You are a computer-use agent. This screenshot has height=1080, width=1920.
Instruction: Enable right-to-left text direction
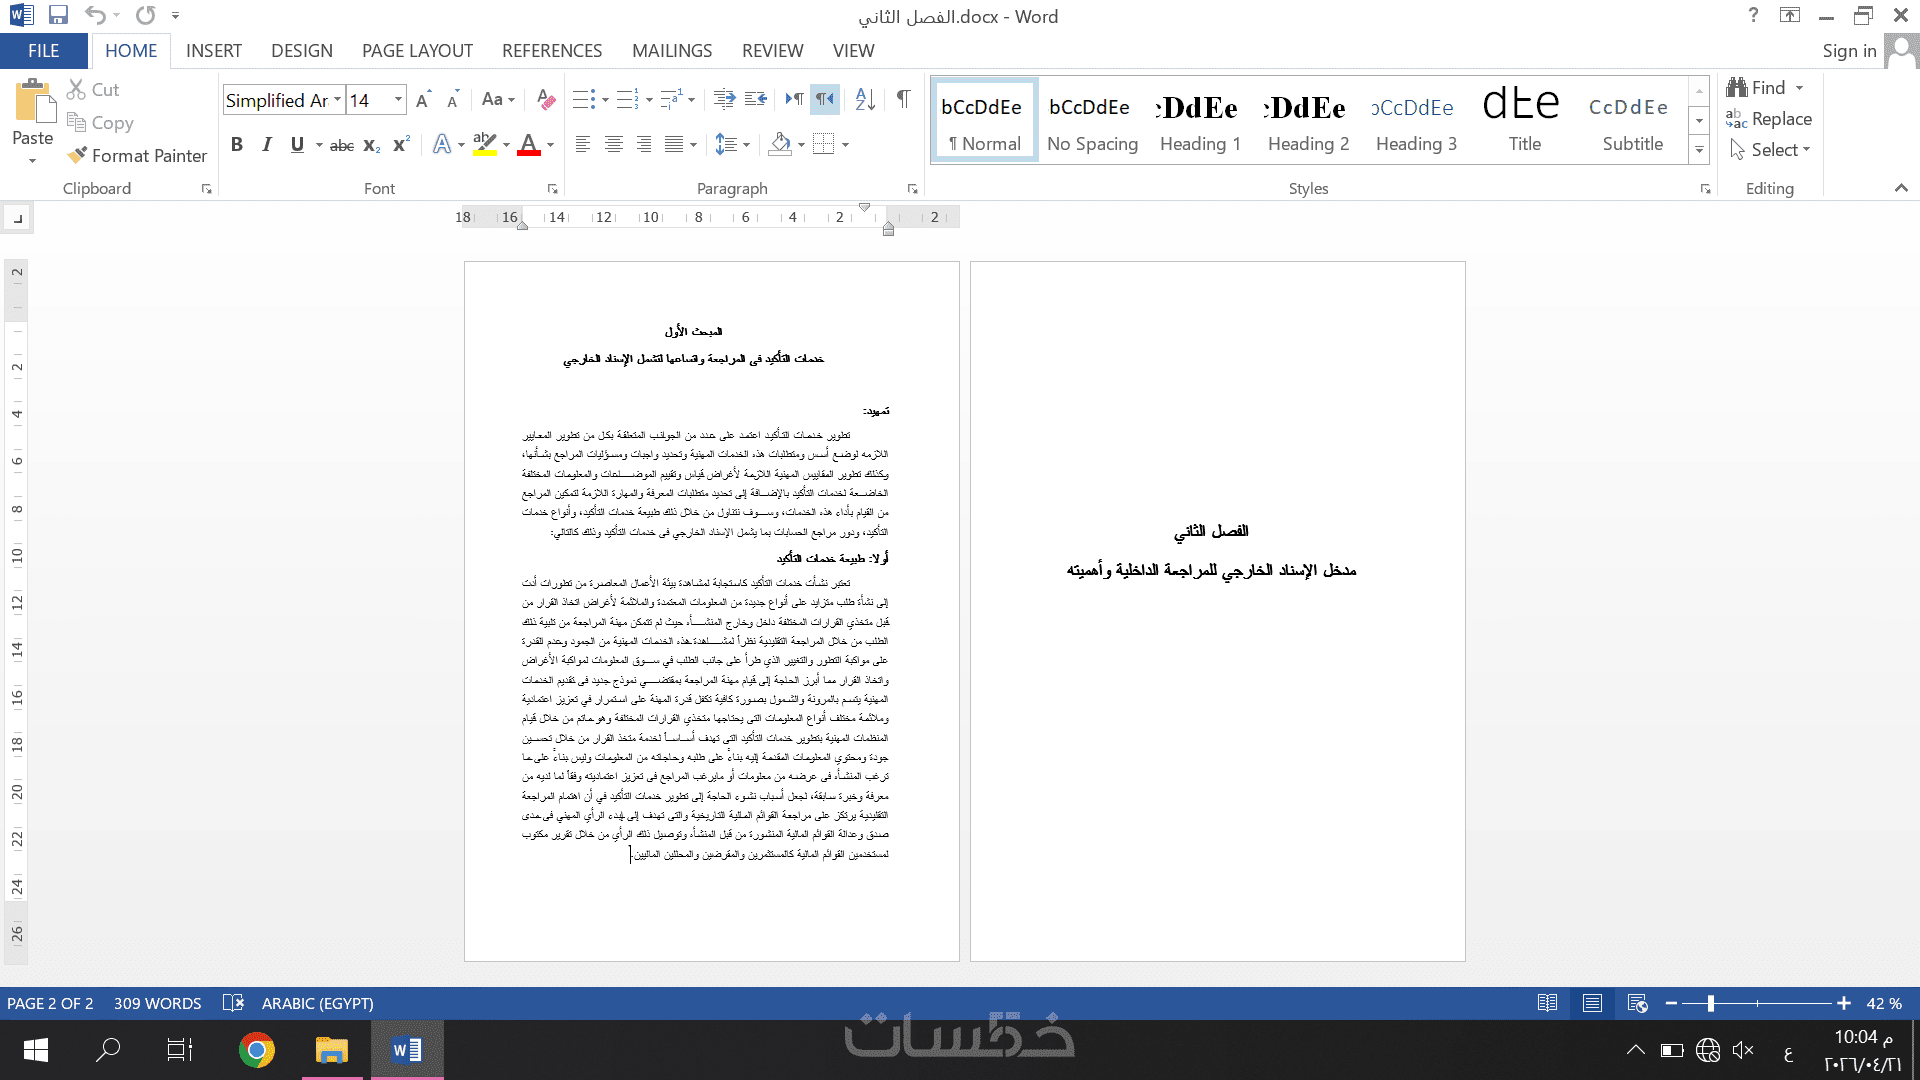(824, 99)
